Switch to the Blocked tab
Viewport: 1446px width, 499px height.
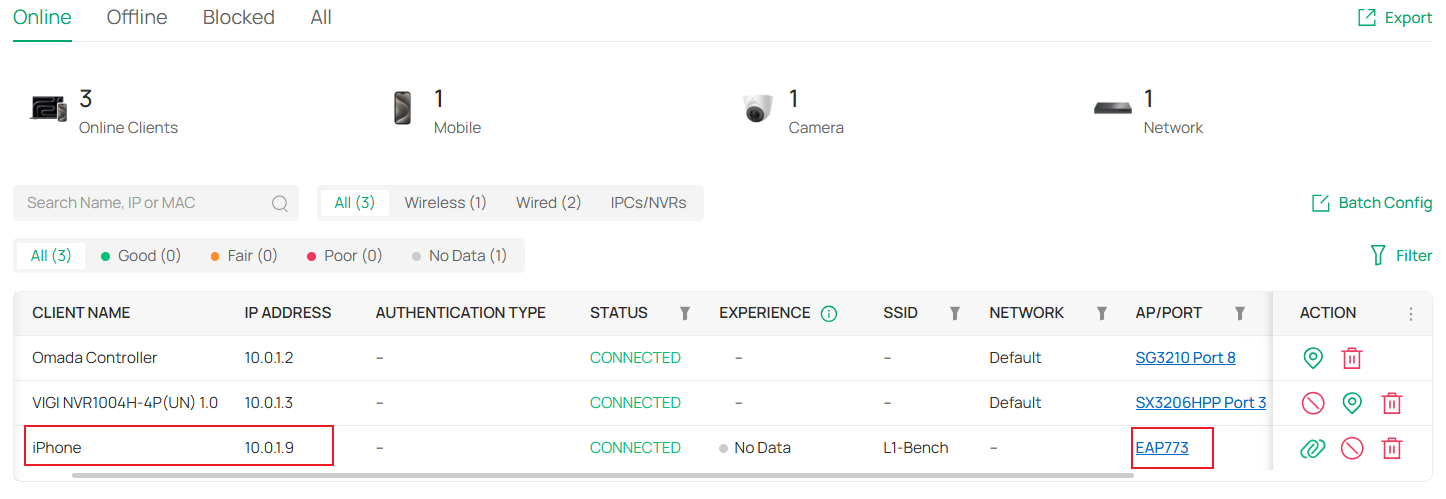(x=238, y=18)
